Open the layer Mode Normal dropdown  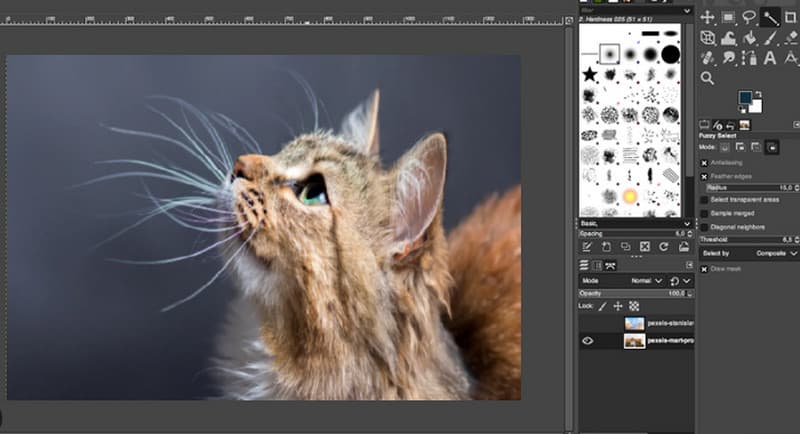pyautogui.click(x=646, y=281)
